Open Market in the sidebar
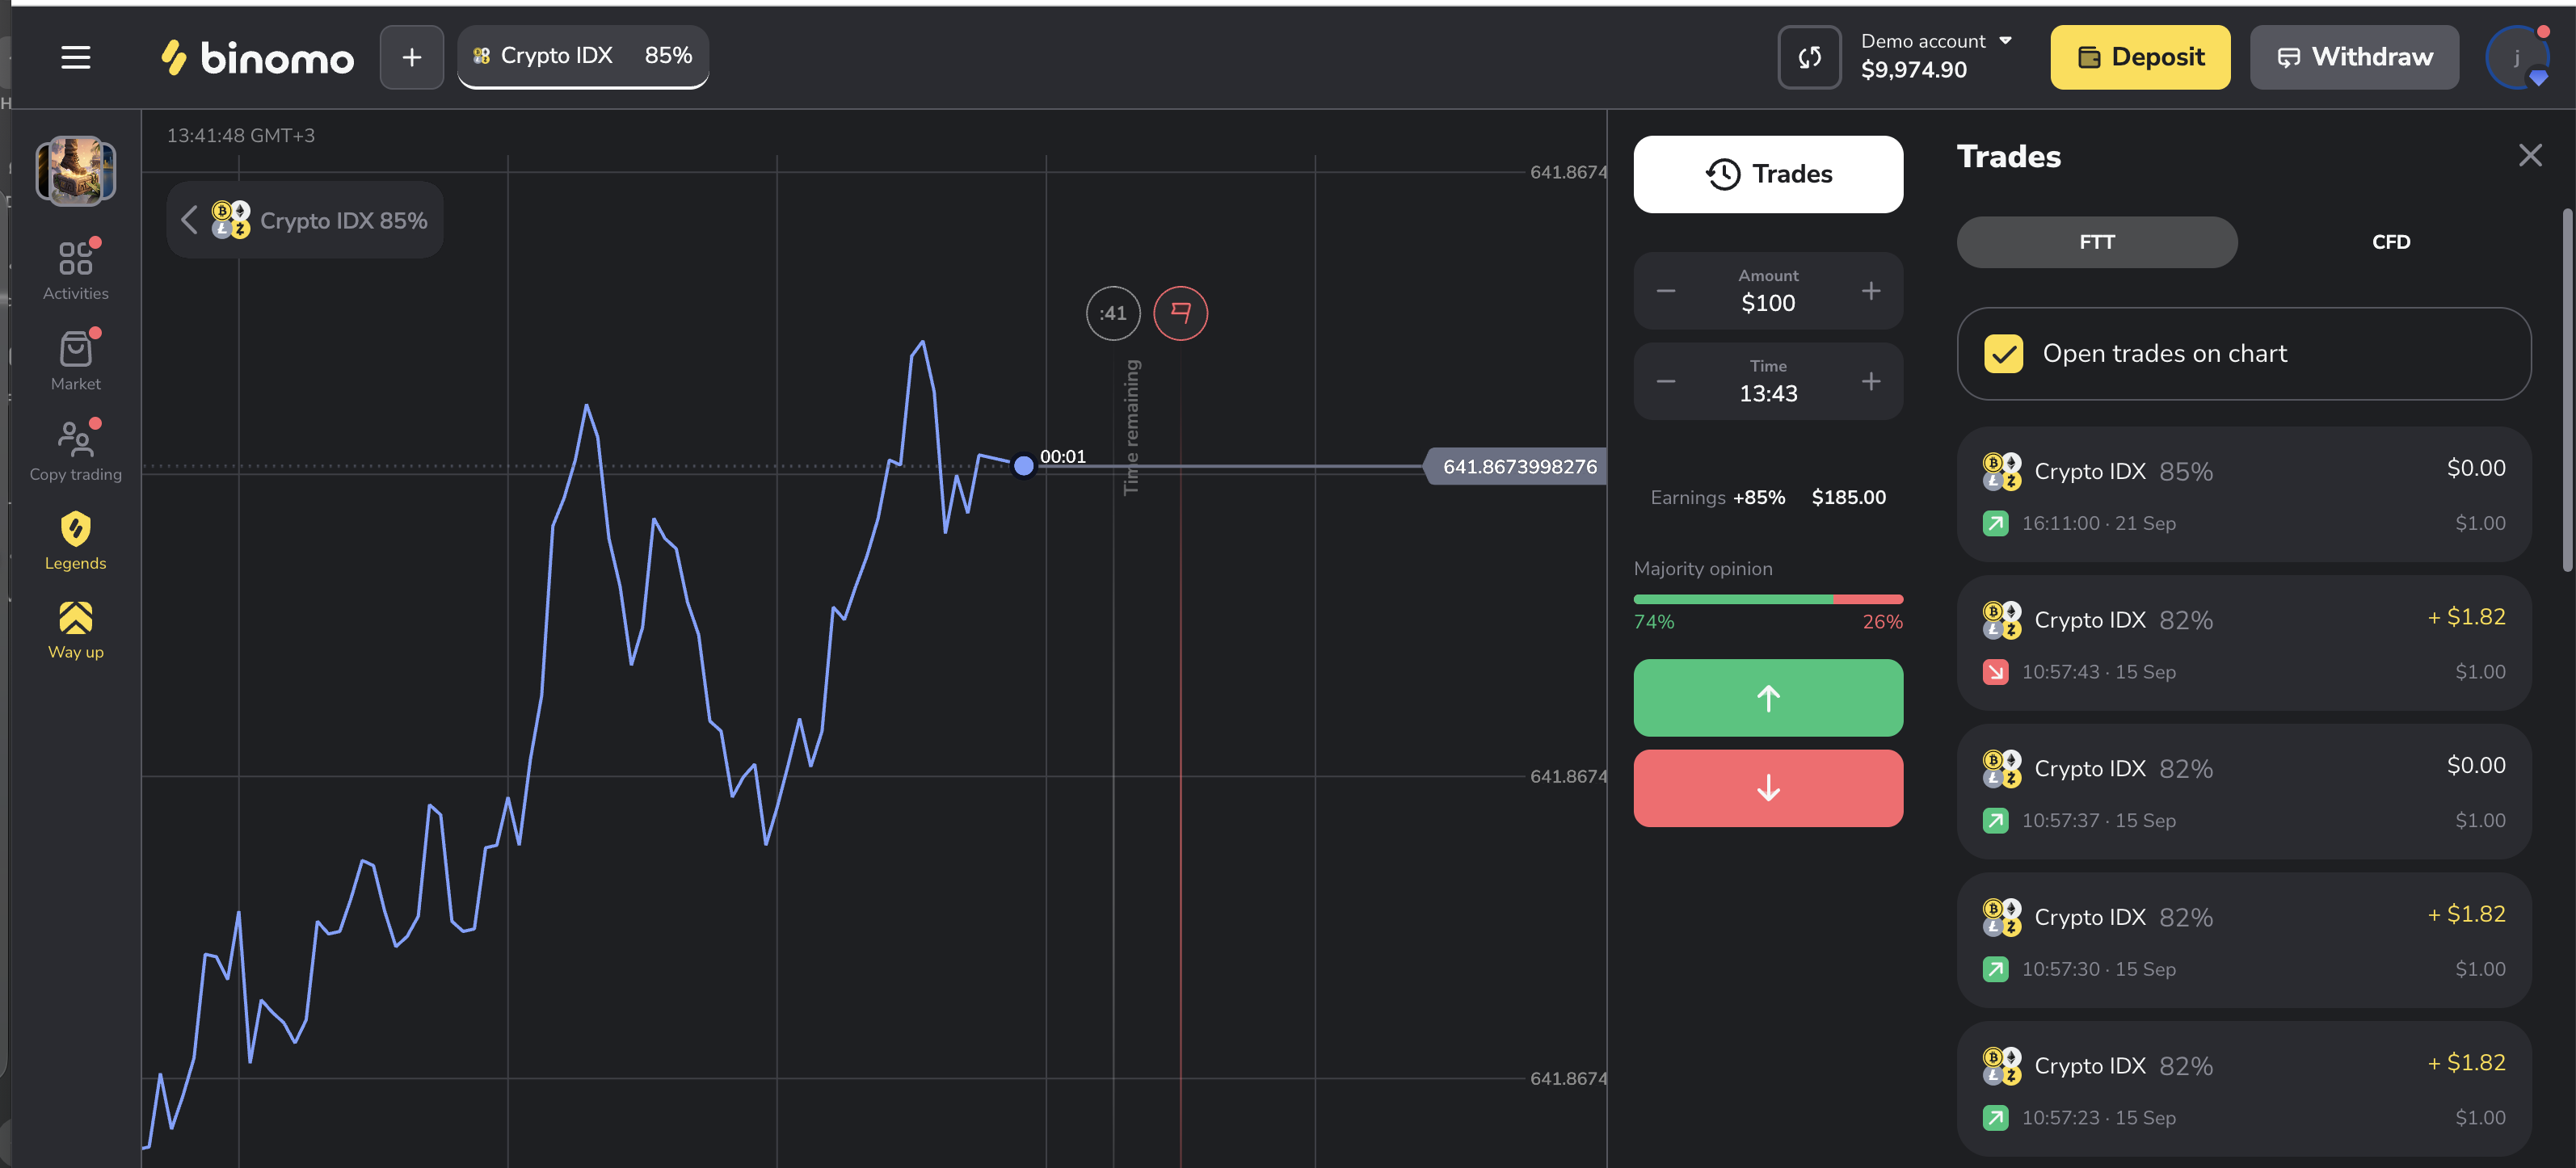This screenshot has width=2576, height=1168. pos(76,360)
